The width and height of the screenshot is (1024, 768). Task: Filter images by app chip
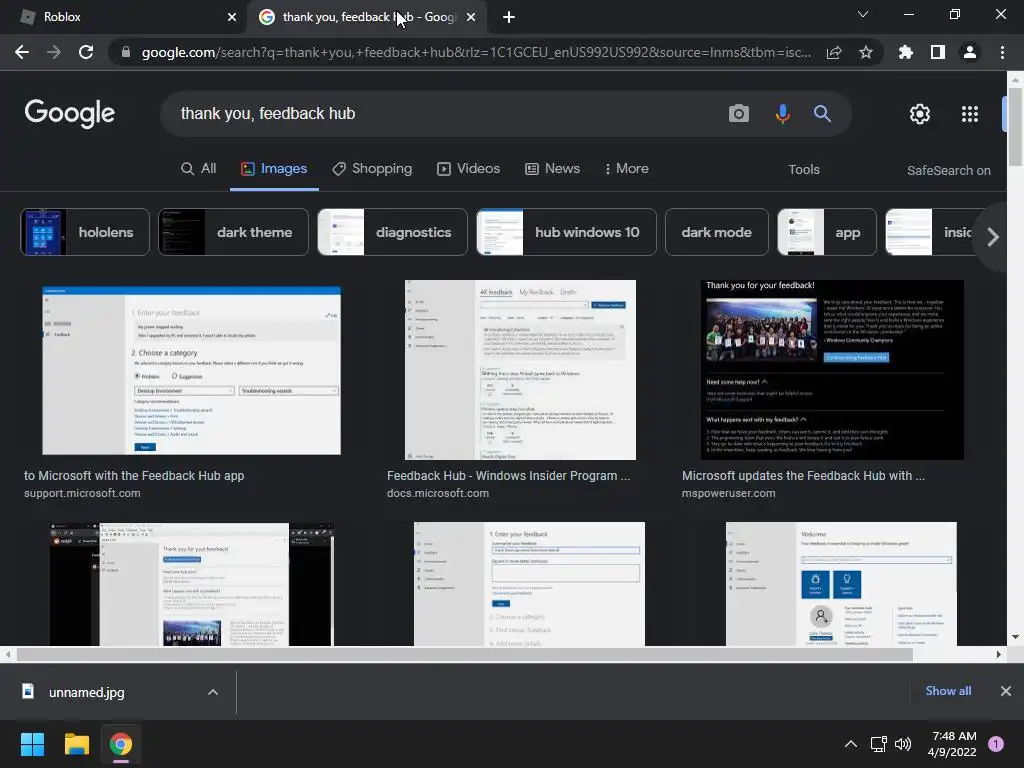click(x=827, y=232)
